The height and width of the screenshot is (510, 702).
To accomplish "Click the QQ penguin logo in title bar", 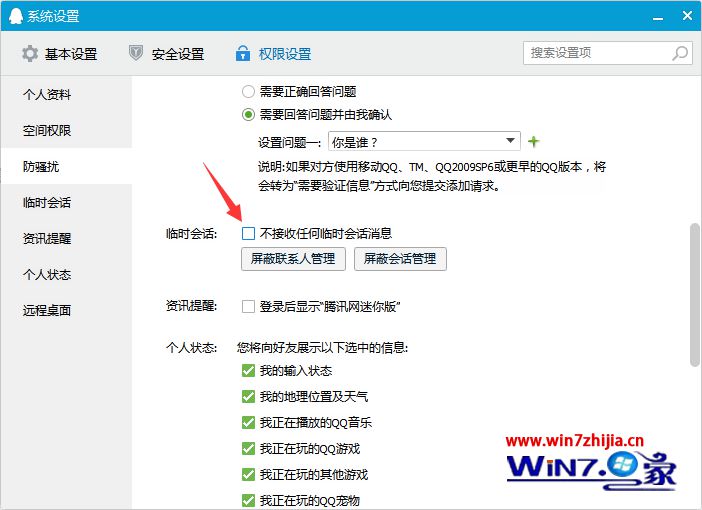I will 16,16.
